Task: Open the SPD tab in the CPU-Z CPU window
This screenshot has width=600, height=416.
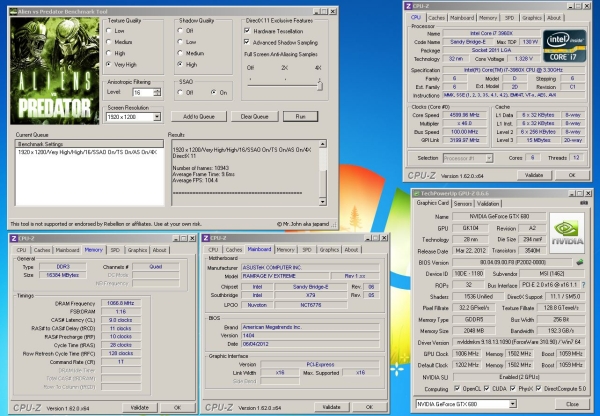Action: tap(509, 18)
